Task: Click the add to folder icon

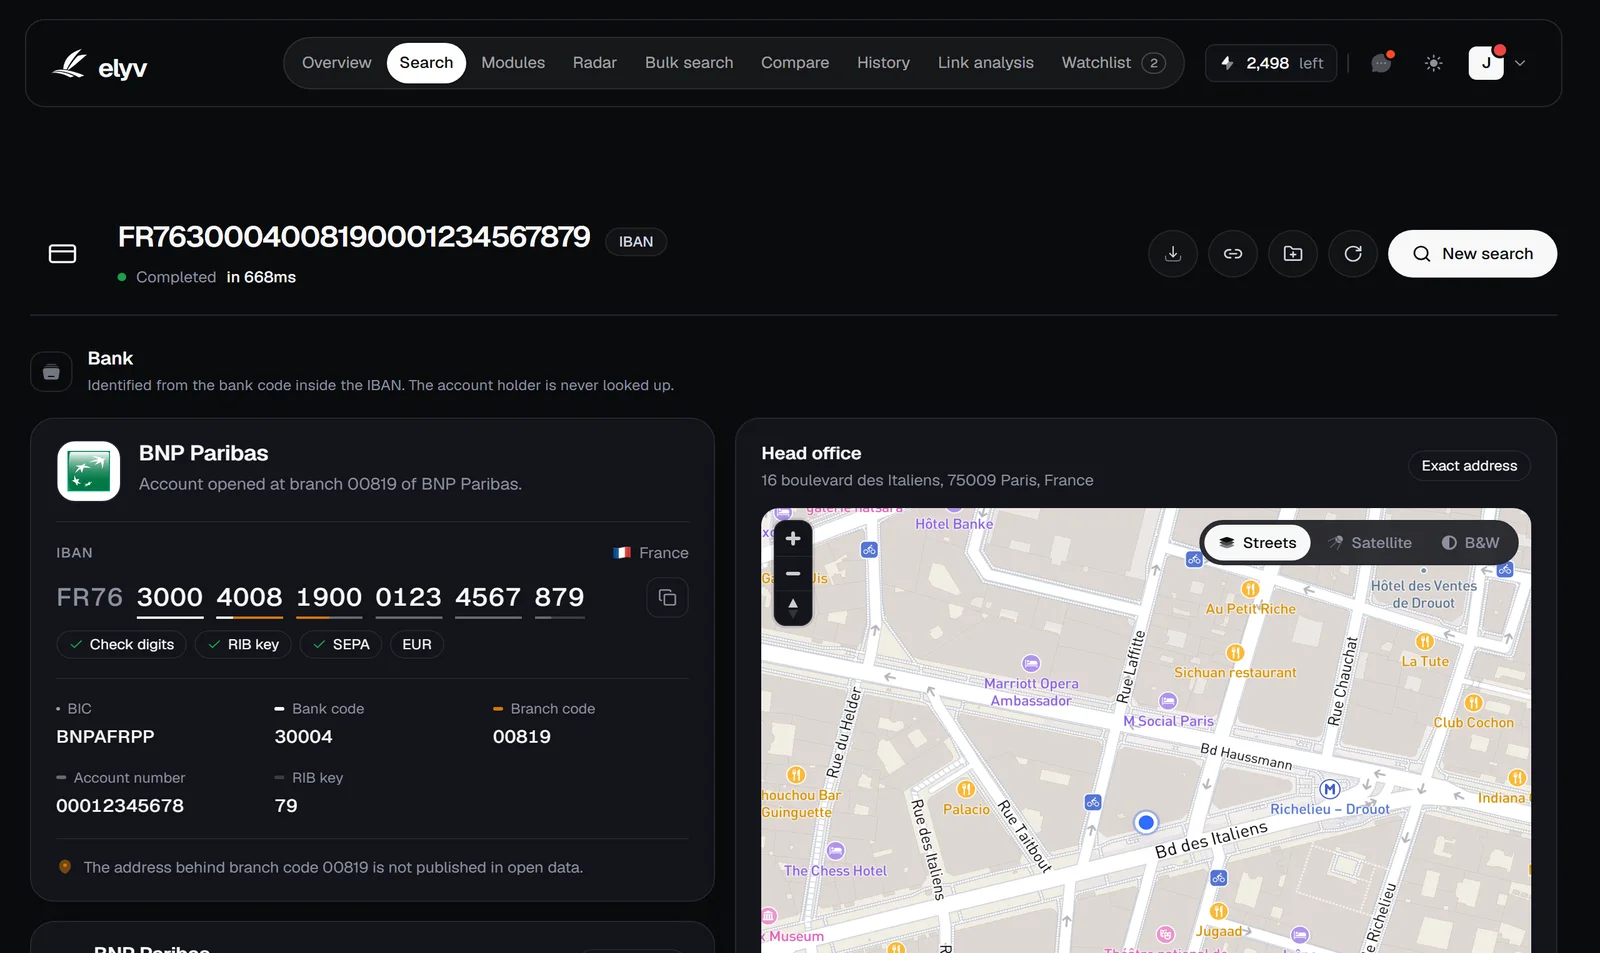Action: (1293, 254)
